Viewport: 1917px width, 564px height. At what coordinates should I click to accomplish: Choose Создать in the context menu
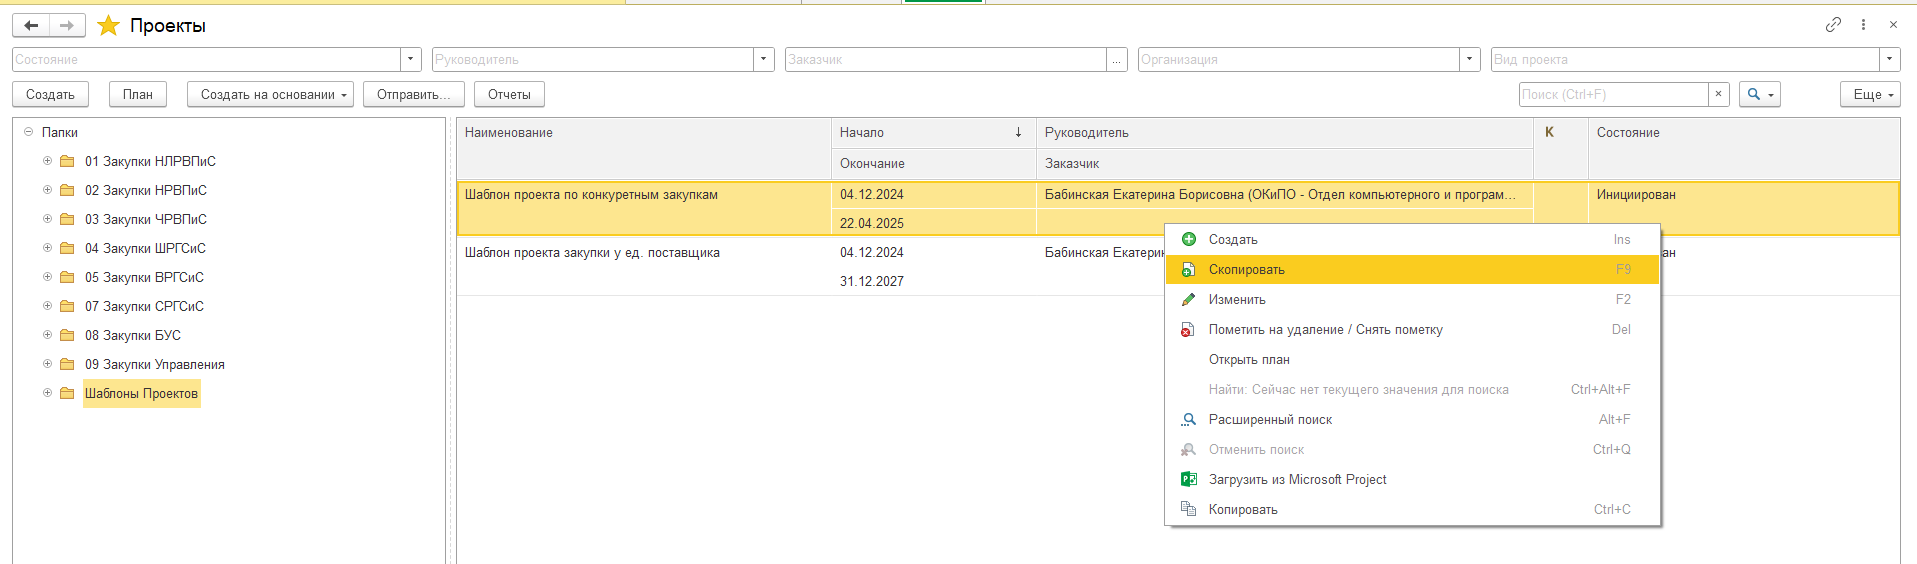coord(1412,239)
